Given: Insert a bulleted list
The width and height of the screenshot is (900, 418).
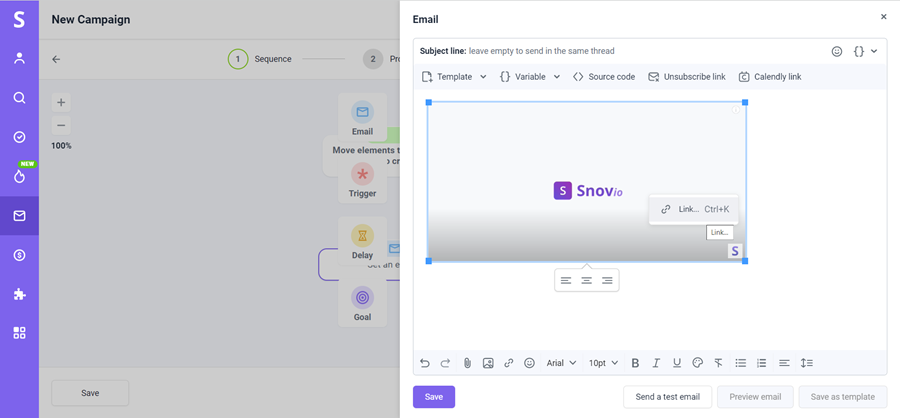Looking at the screenshot, I should [x=741, y=363].
